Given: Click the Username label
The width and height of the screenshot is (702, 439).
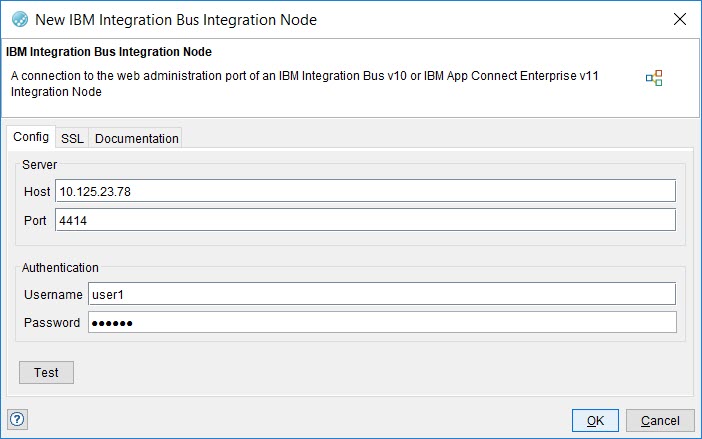Looking at the screenshot, I should (x=52, y=294).
